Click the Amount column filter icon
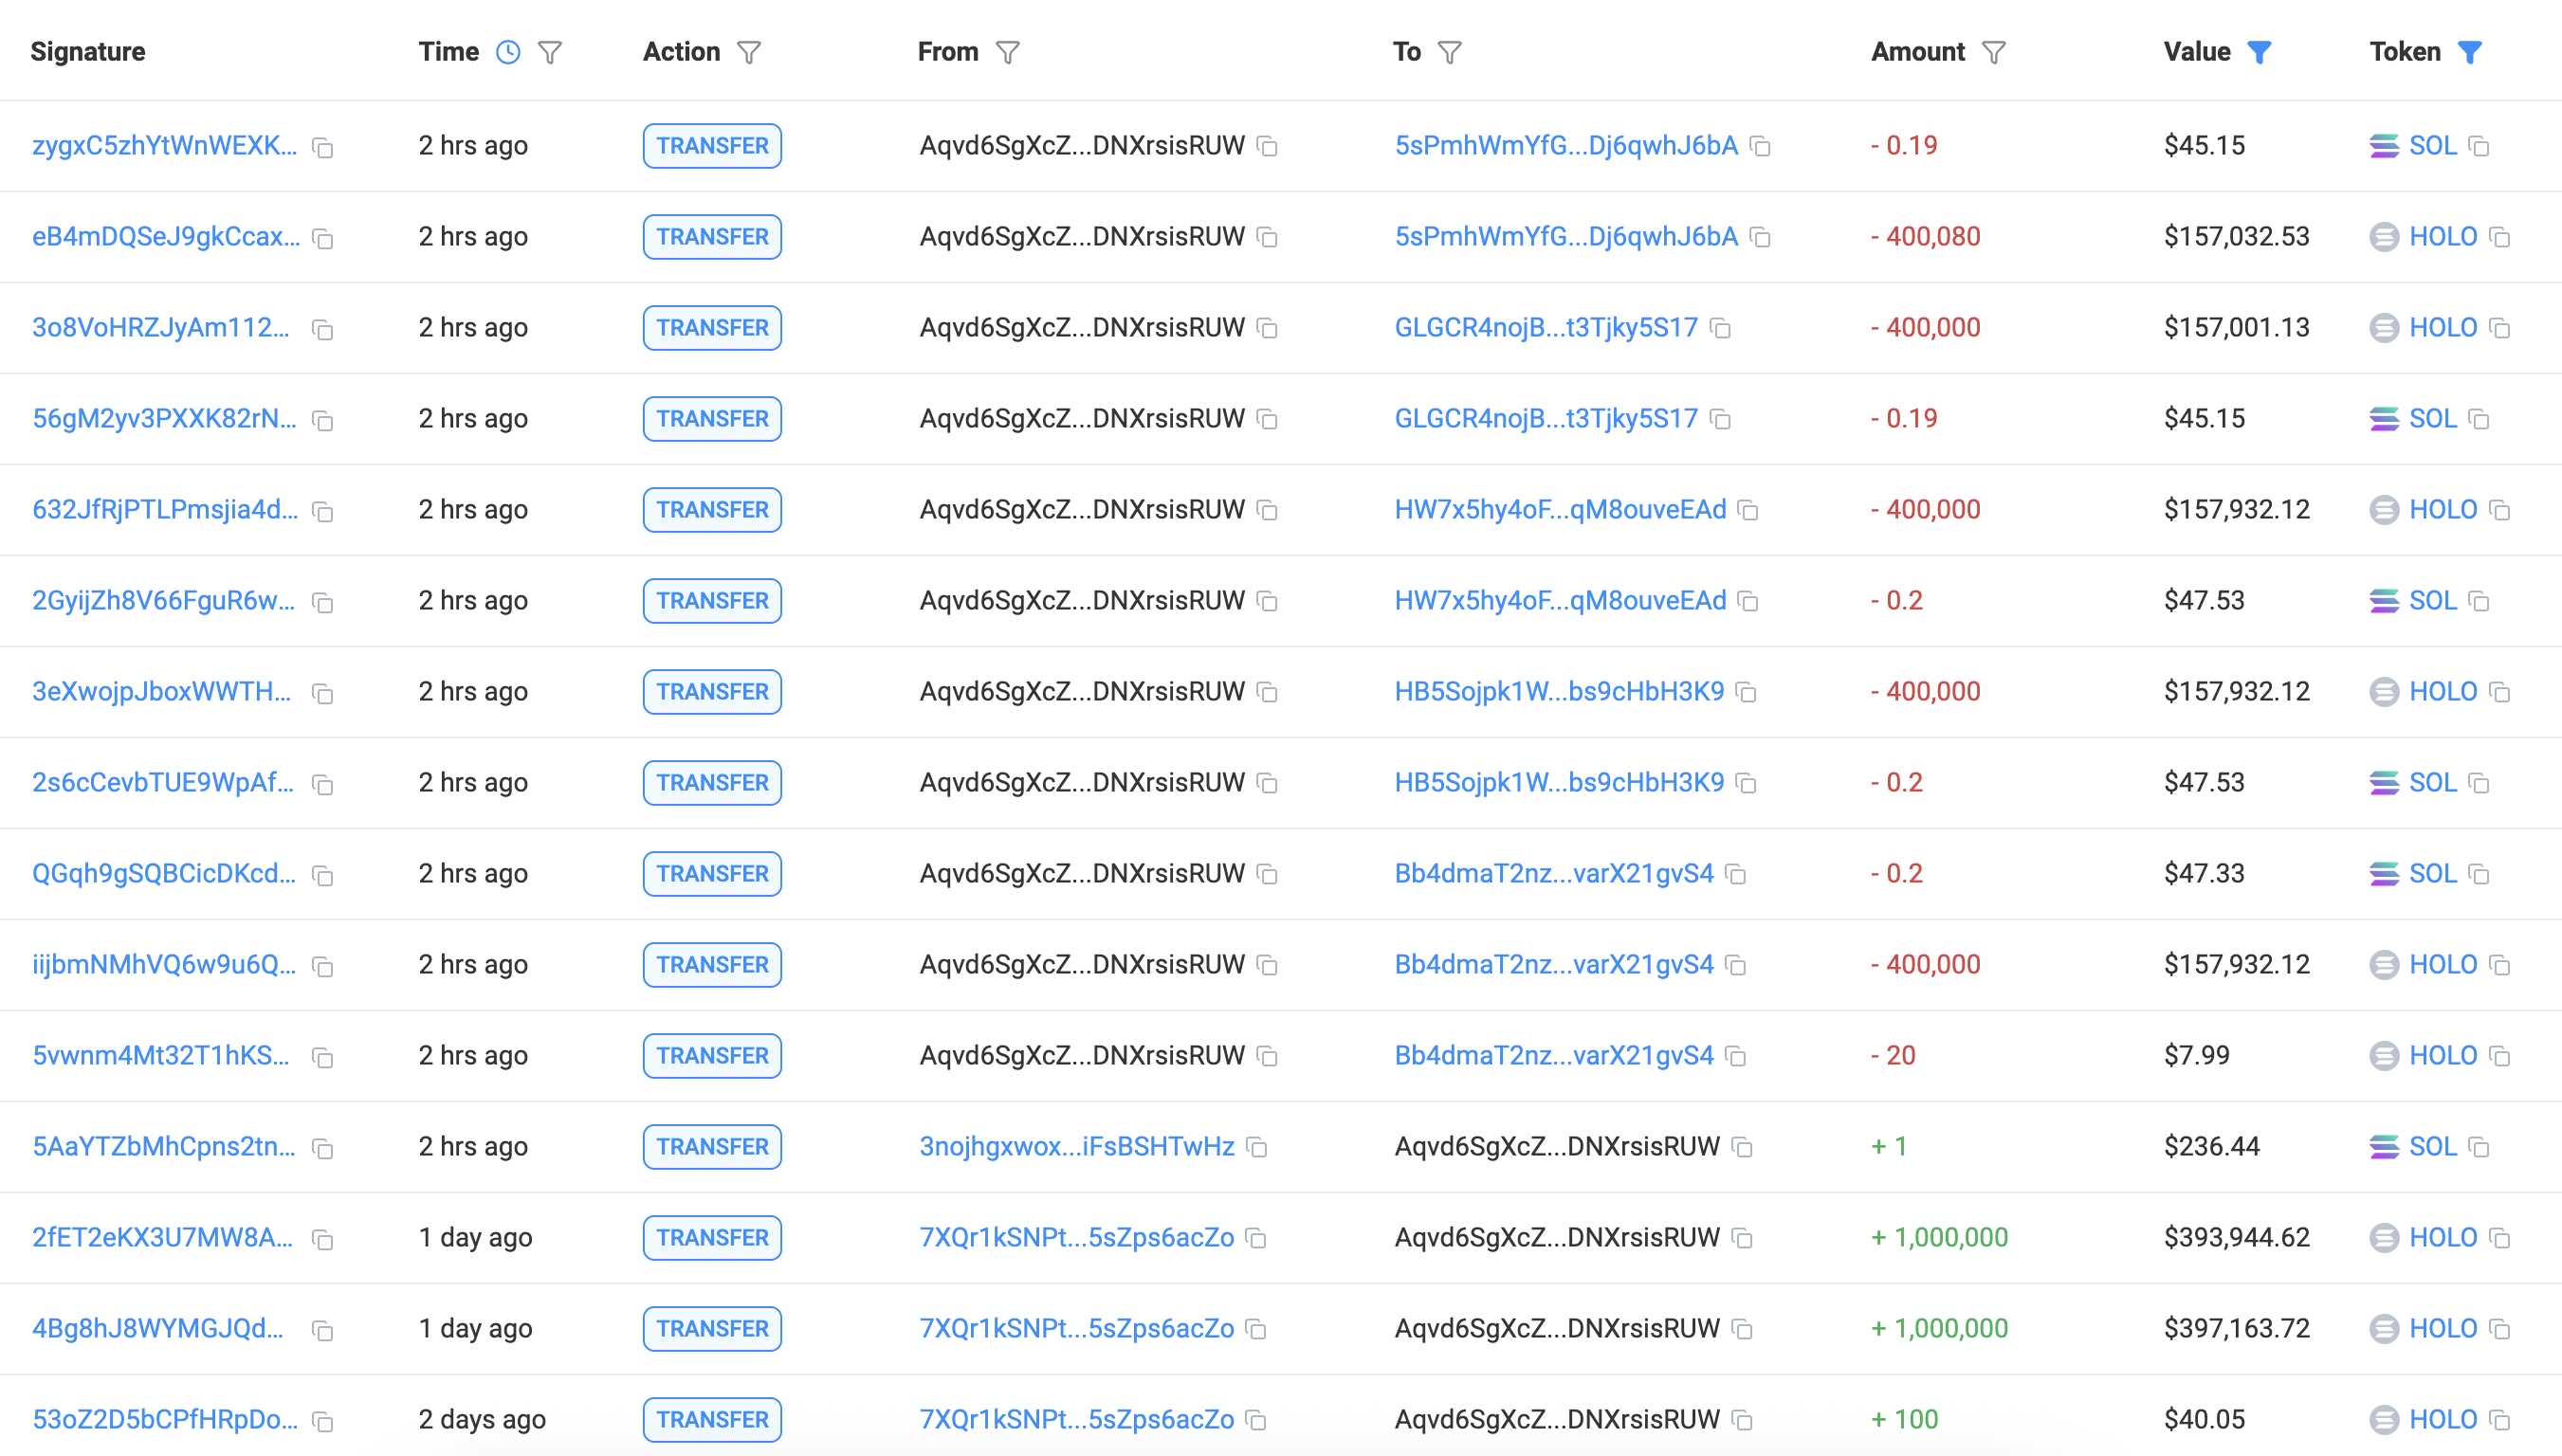The image size is (2562, 1456). [1994, 52]
